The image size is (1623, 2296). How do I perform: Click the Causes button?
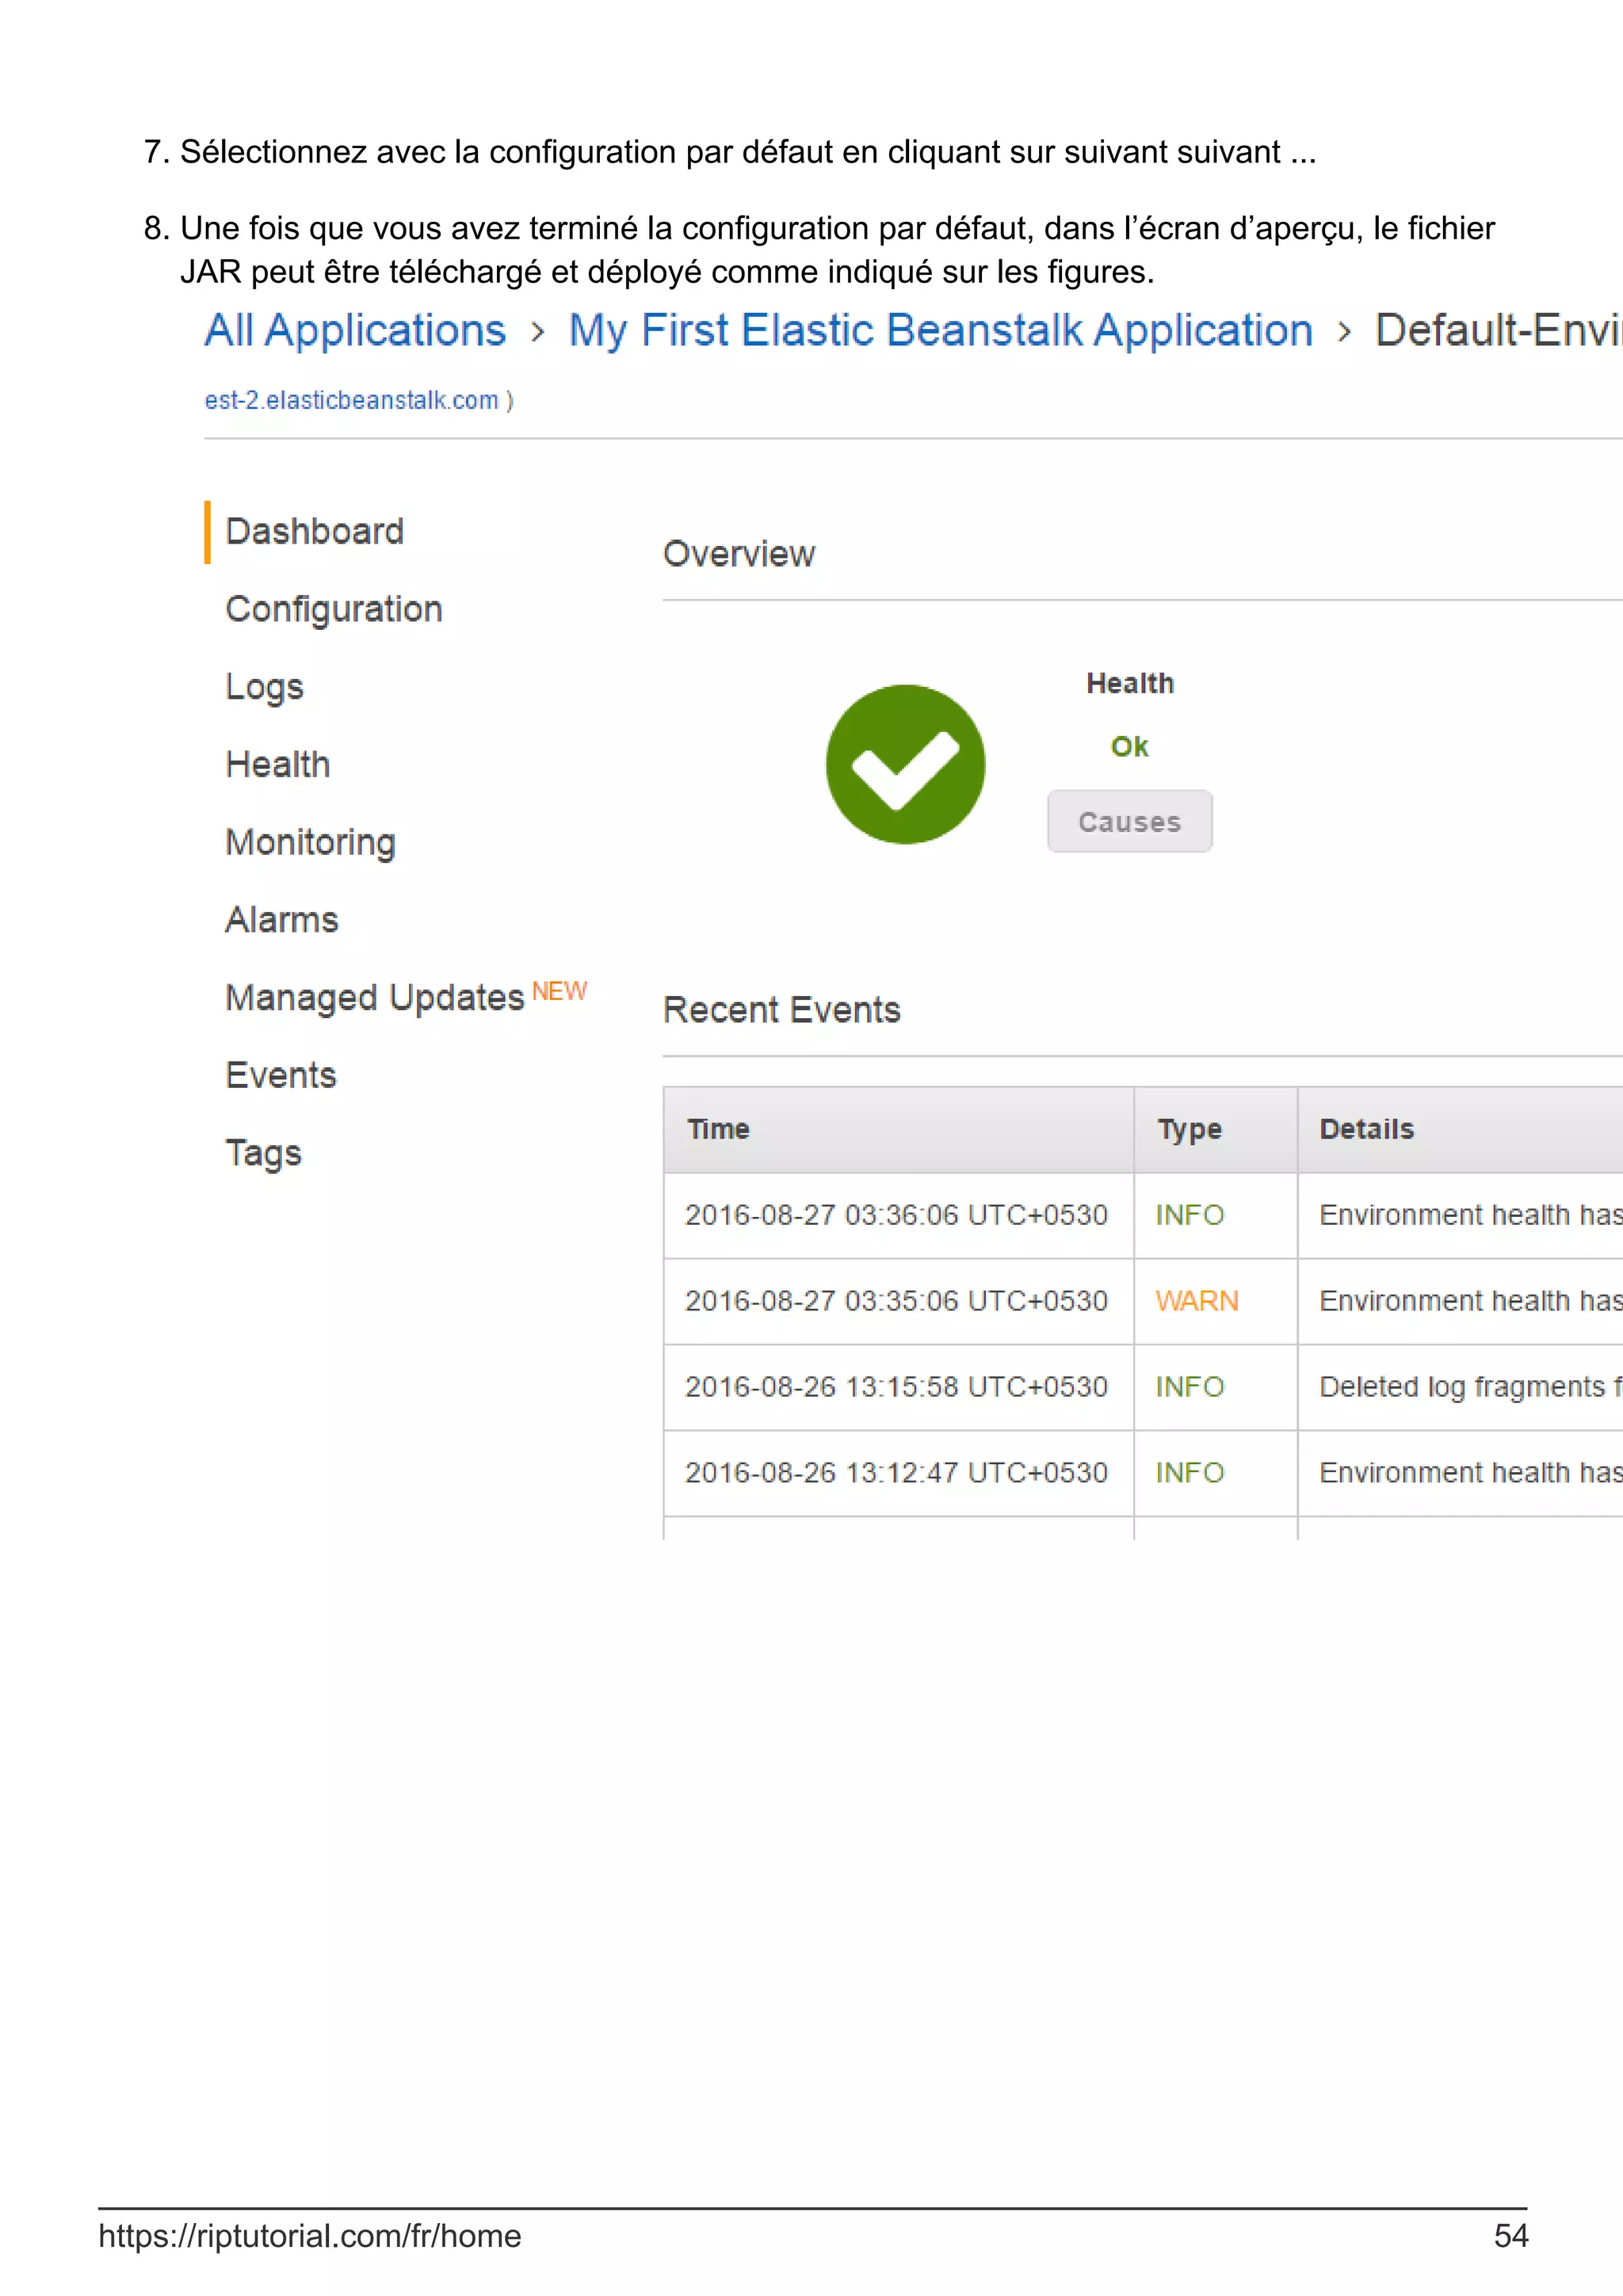(1129, 821)
